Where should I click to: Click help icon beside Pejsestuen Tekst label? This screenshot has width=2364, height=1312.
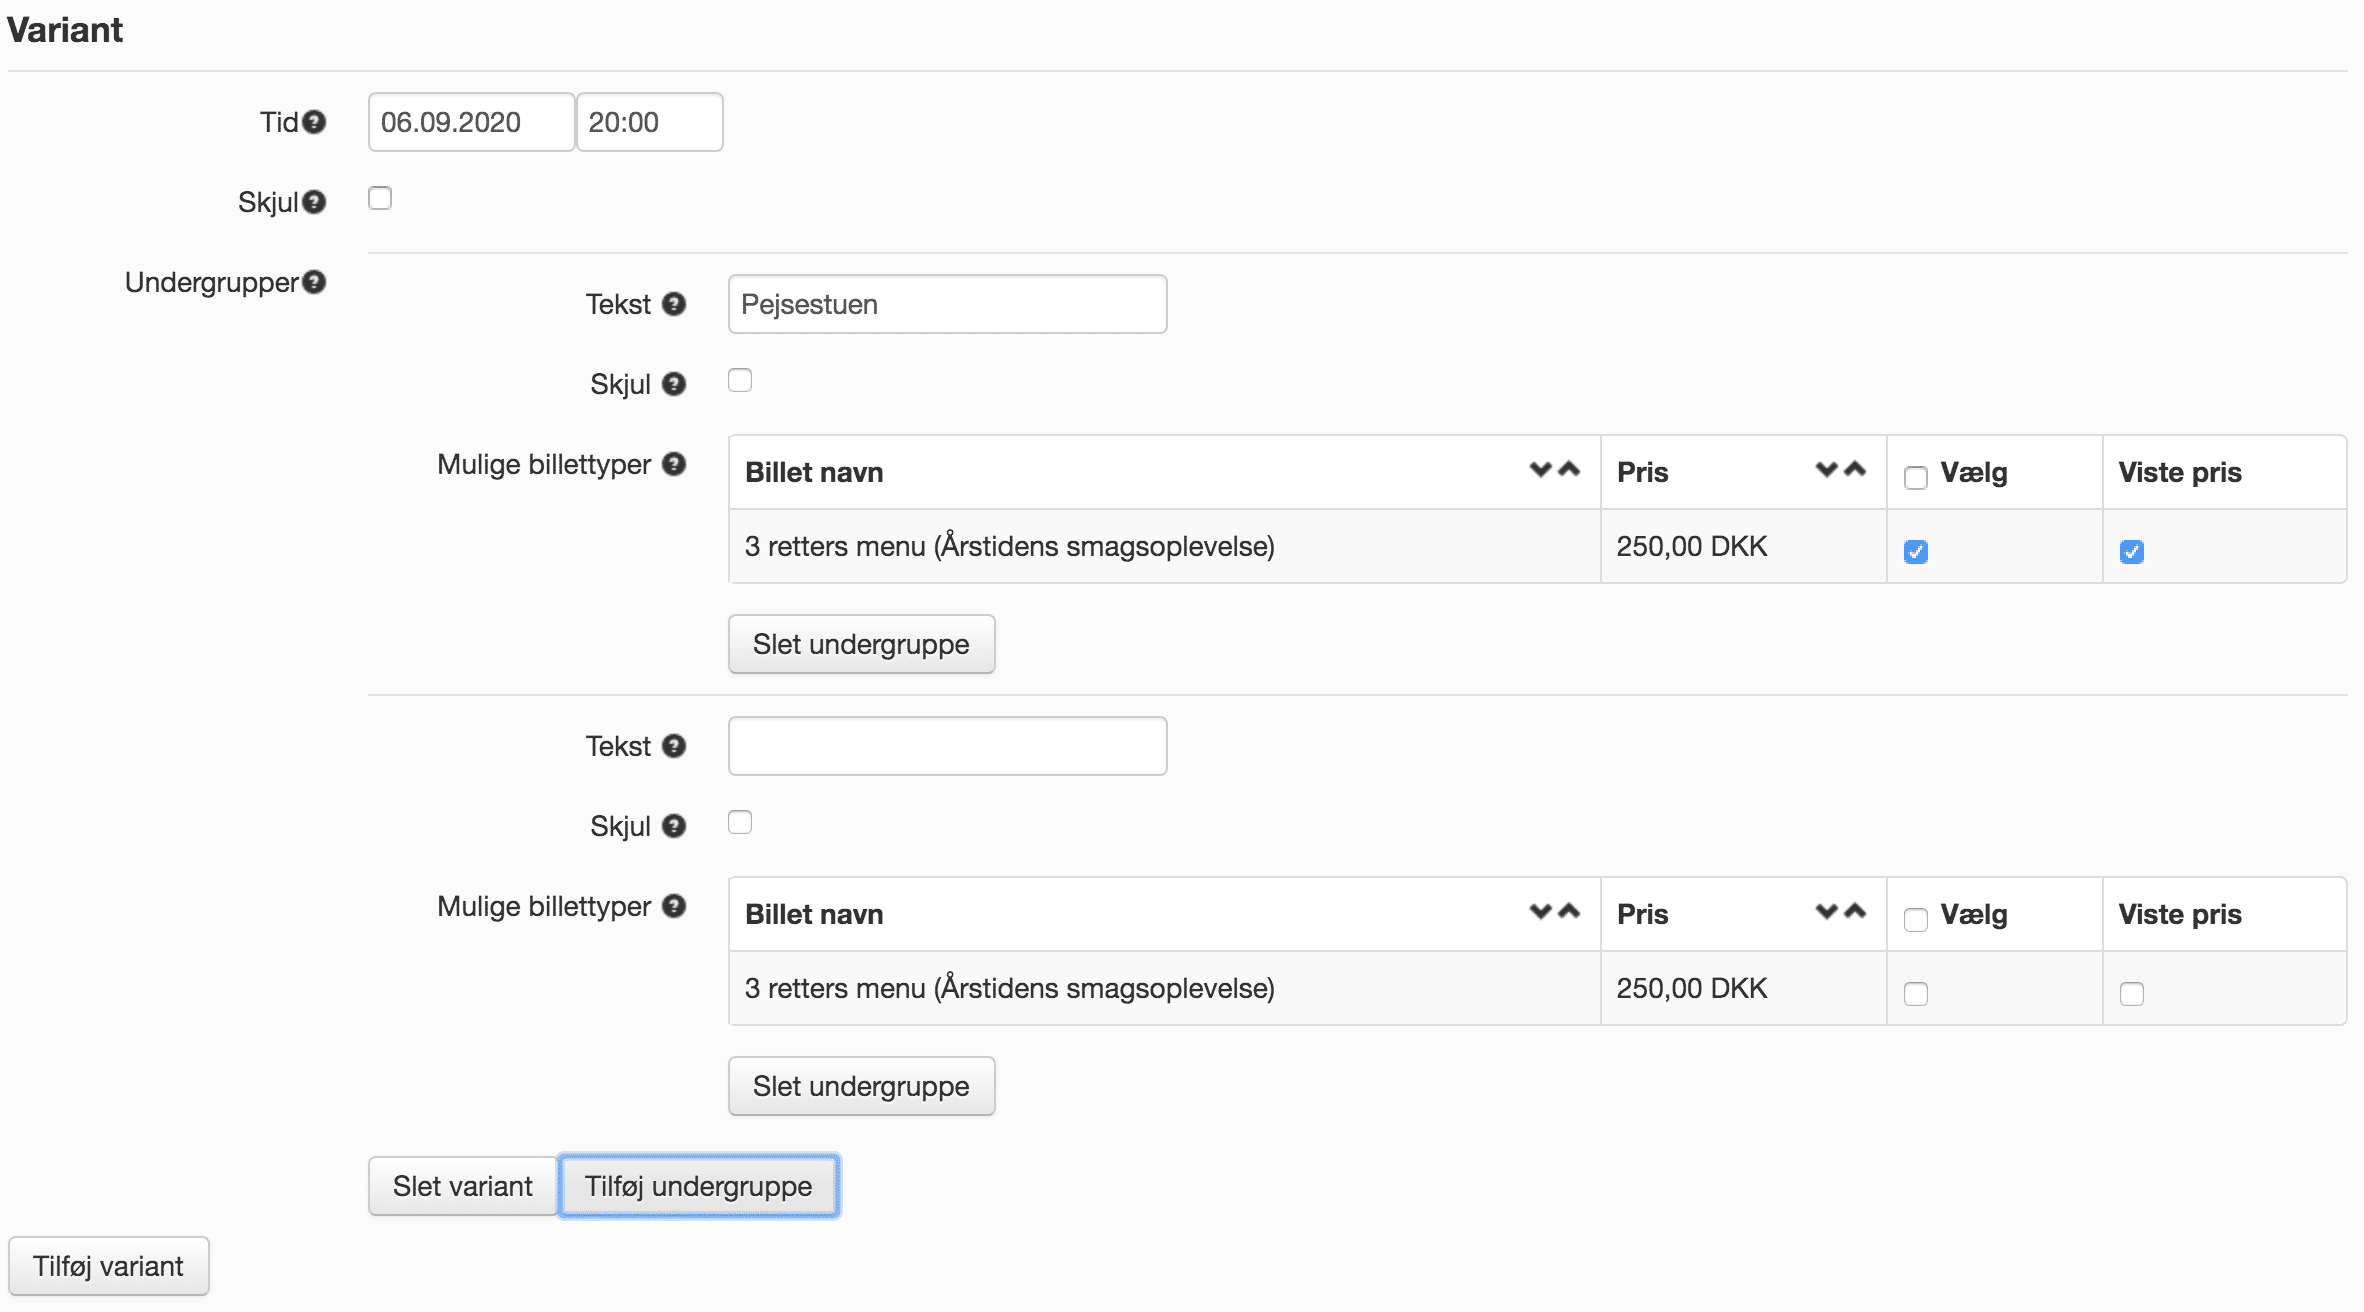tap(674, 304)
